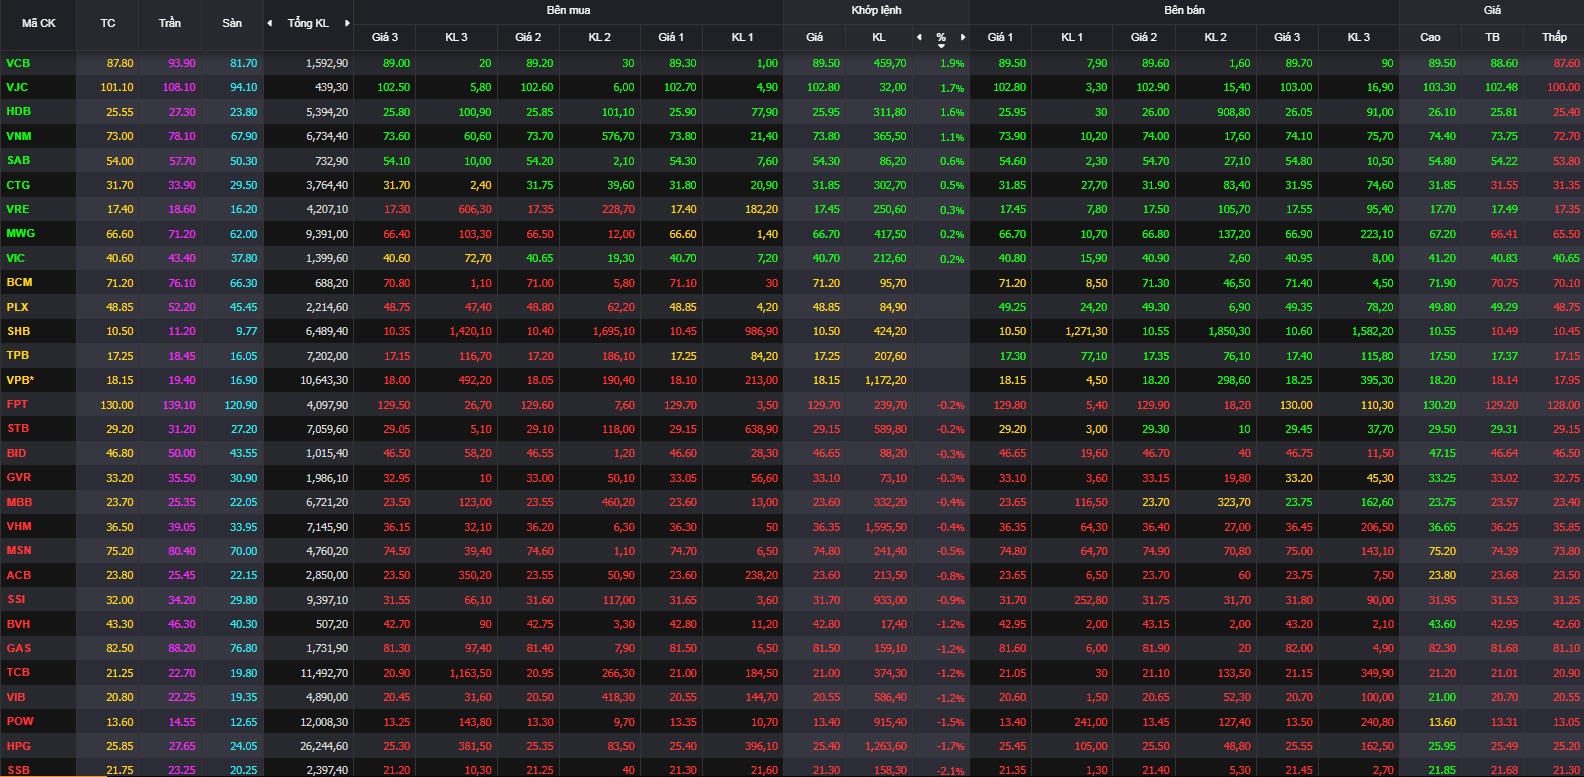Open stock symbol SHB
Screen dimensions: 1584x777
point(18,331)
